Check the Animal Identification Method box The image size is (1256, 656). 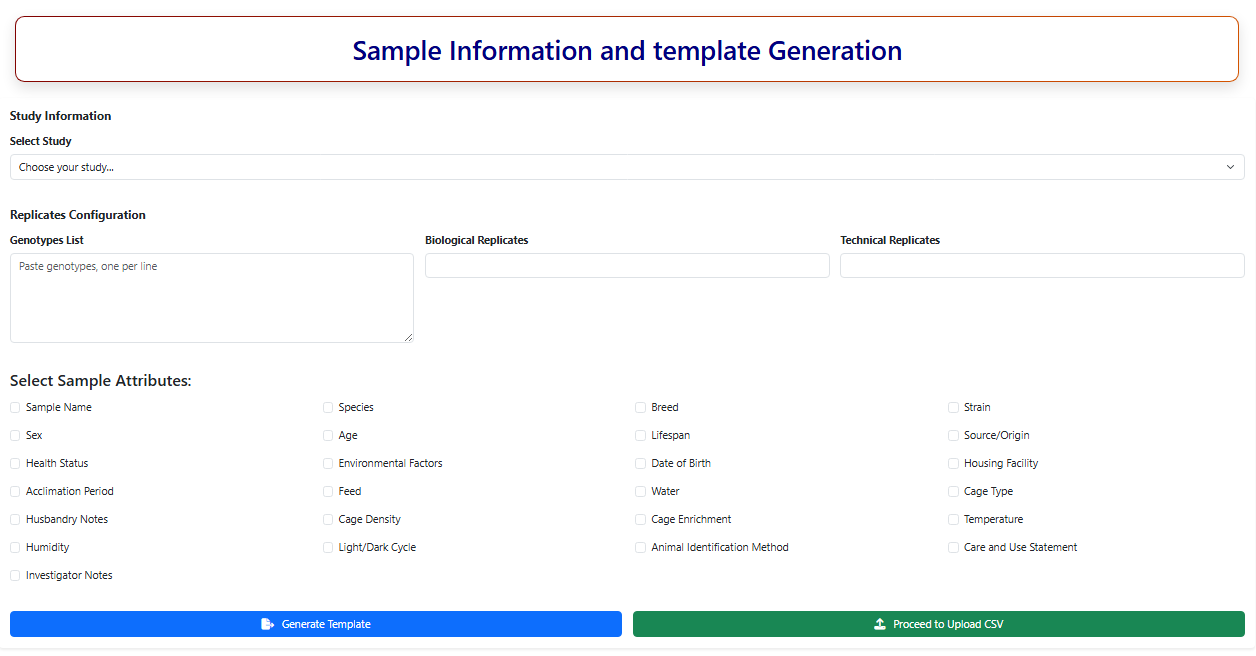coord(641,548)
